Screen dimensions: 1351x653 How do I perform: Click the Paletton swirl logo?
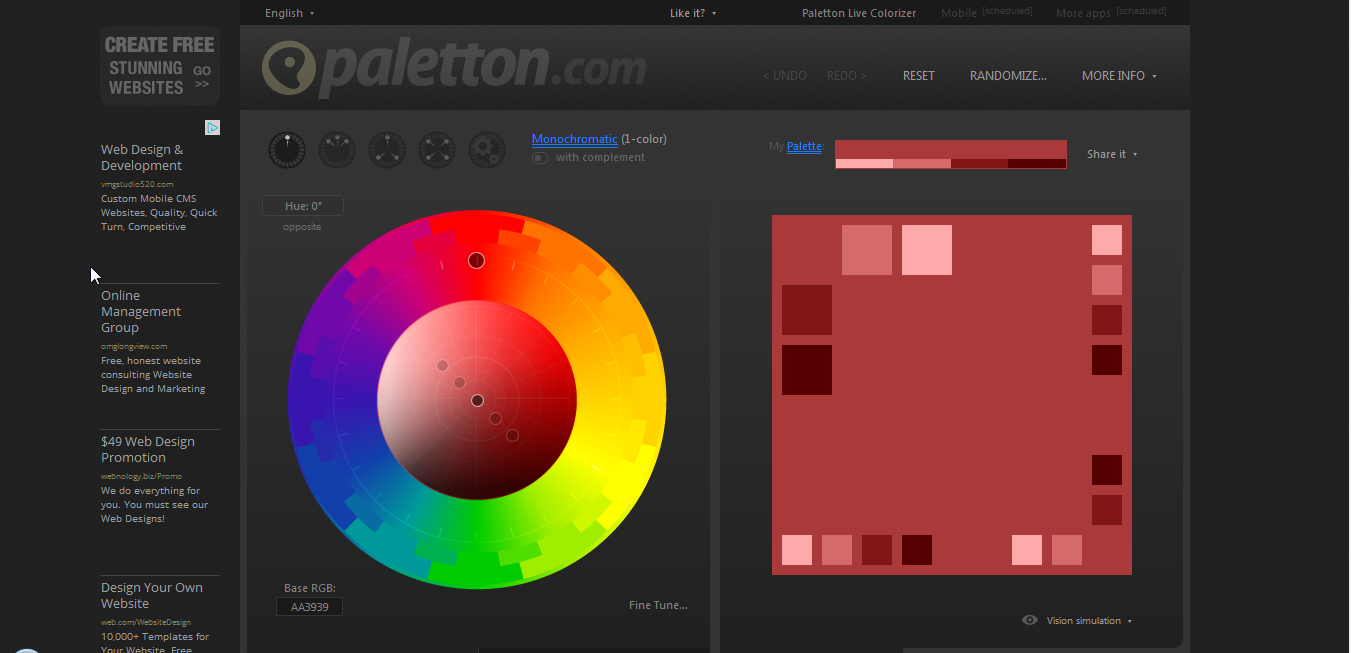(x=287, y=68)
